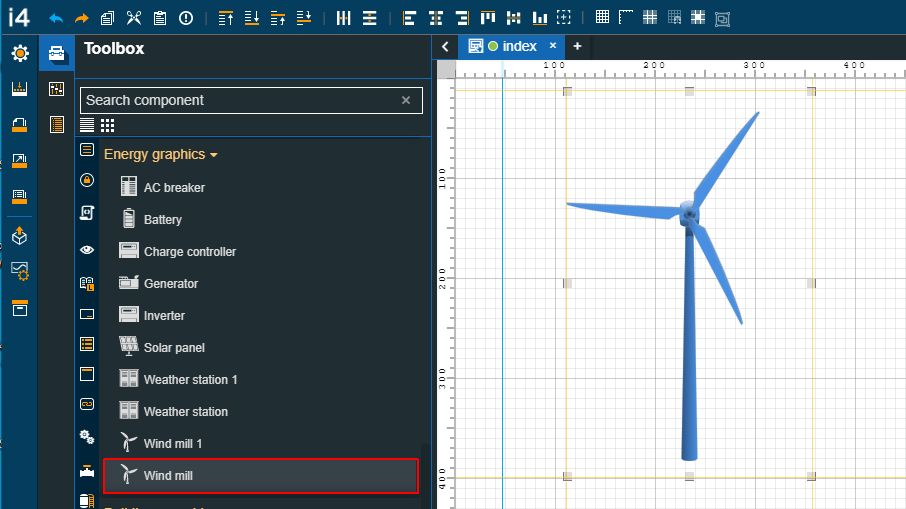Click the download tray sidebar icon

(x=20, y=88)
